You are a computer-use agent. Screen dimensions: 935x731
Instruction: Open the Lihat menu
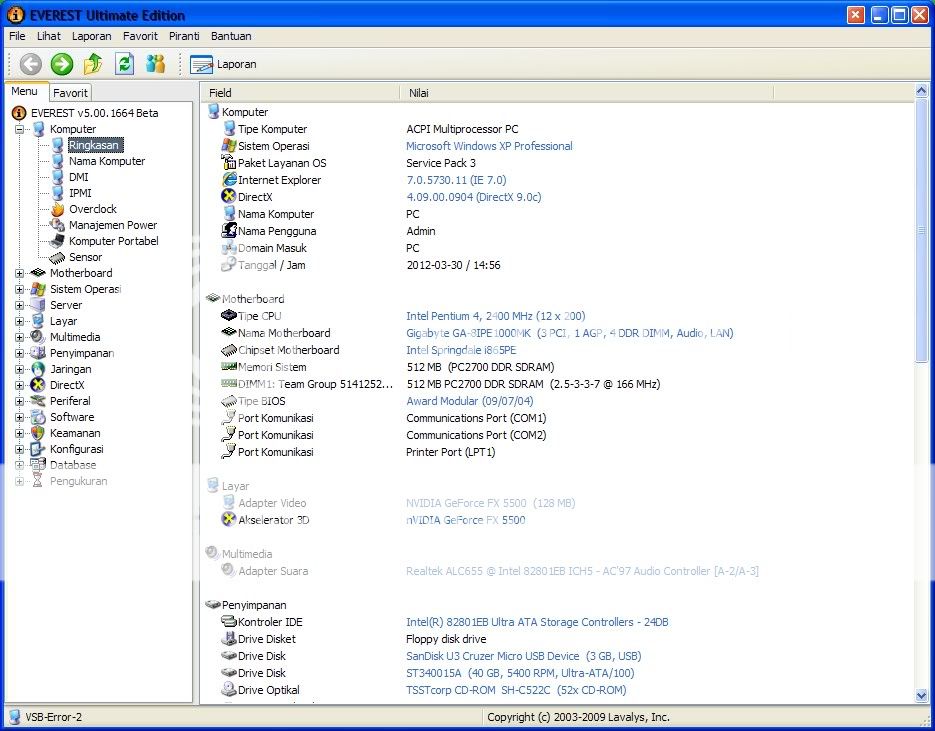coord(49,36)
